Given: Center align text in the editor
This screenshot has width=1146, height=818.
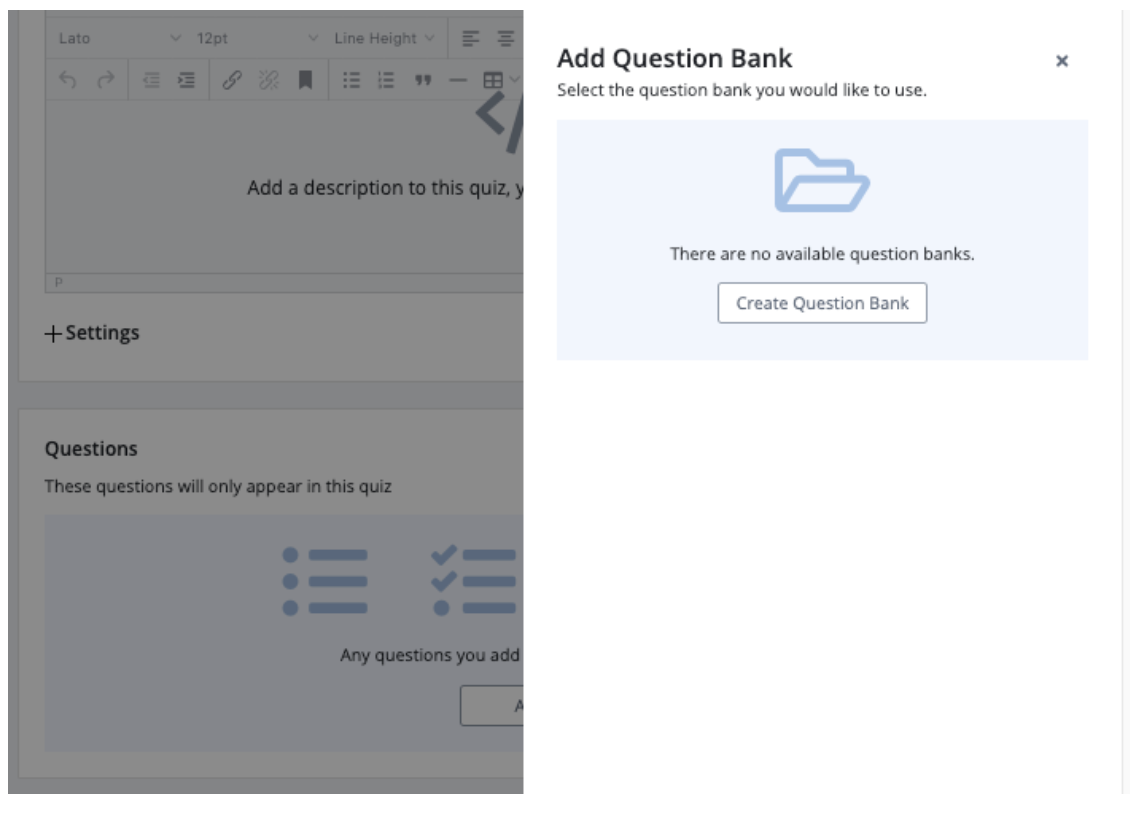Looking at the screenshot, I should tap(506, 38).
